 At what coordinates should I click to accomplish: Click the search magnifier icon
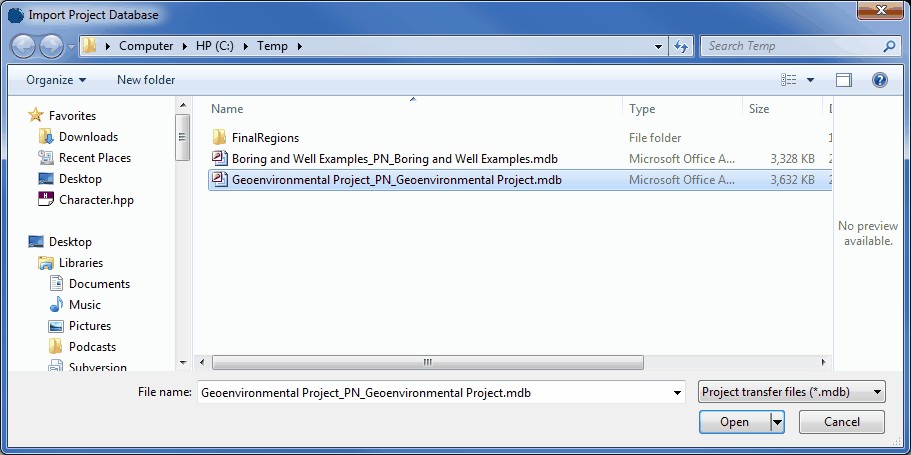click(889, 46)
